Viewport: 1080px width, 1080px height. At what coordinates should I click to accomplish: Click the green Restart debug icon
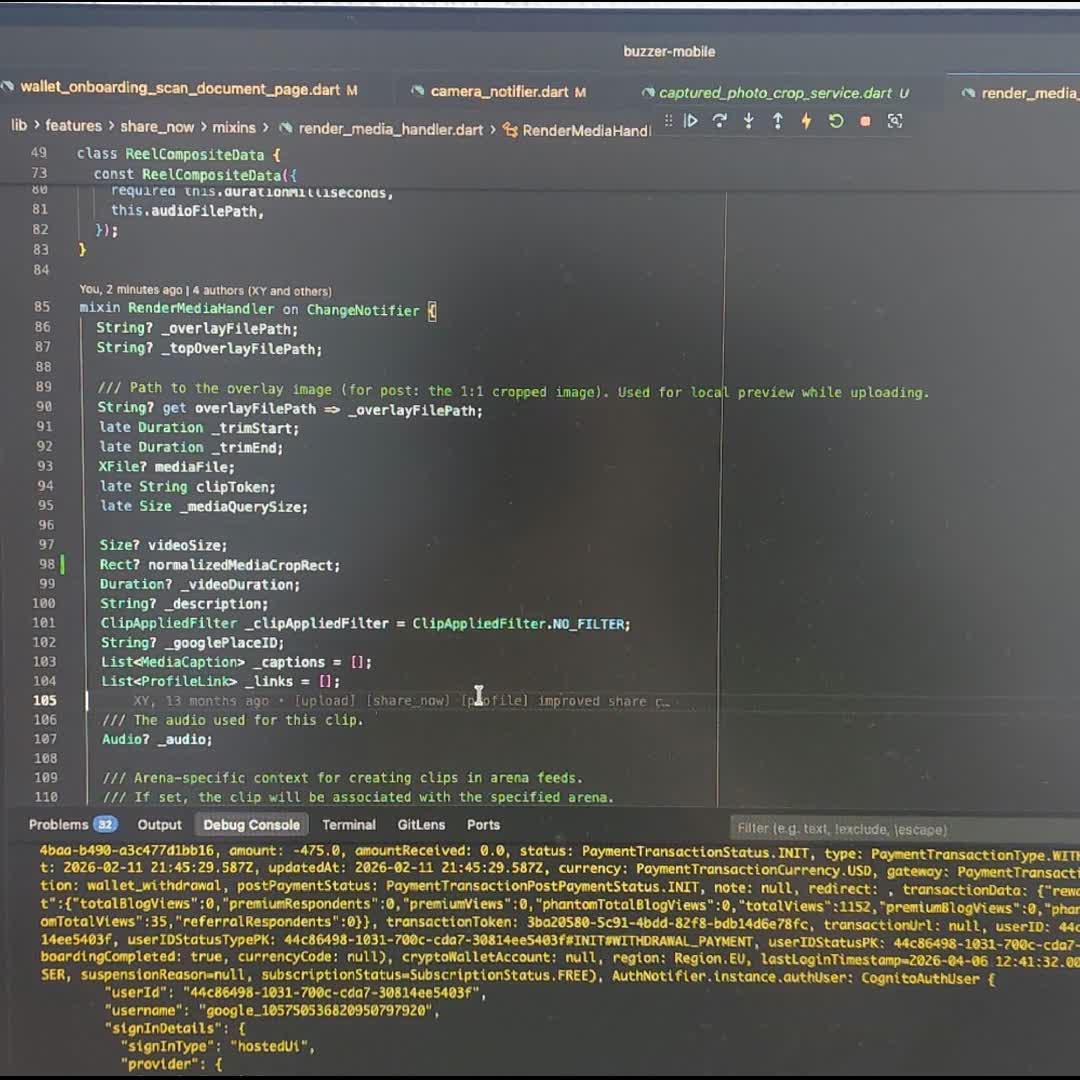(835, 121)
